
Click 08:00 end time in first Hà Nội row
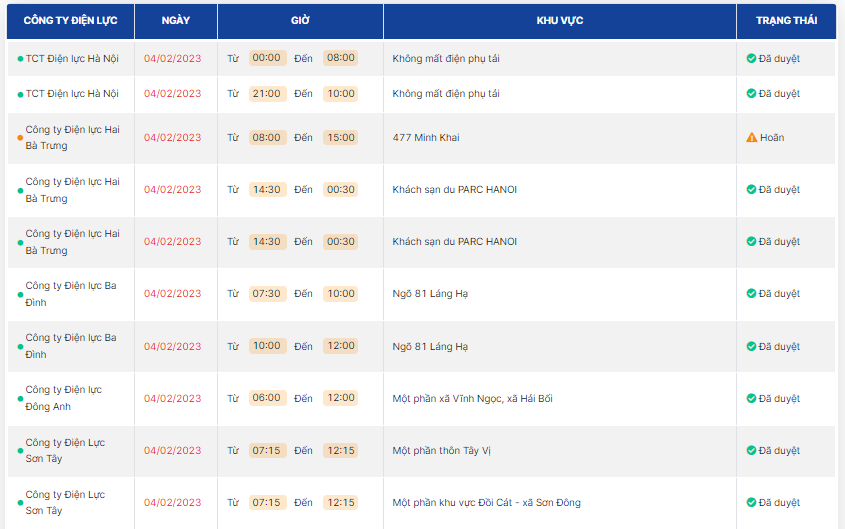pos(341,58)
